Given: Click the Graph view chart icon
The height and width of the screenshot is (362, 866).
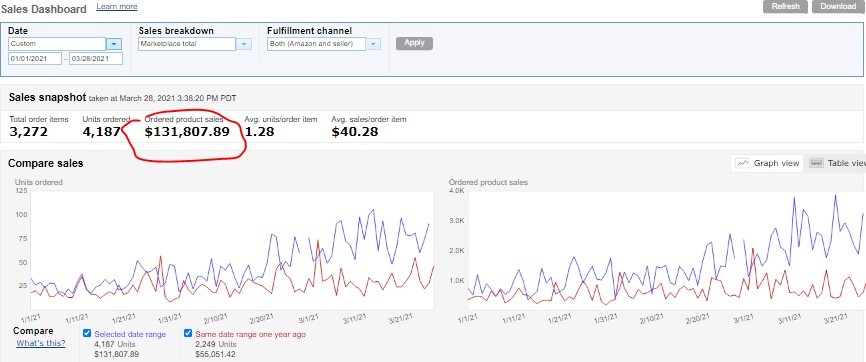Looking at the screenshot, I should click(x=743, y=163).
